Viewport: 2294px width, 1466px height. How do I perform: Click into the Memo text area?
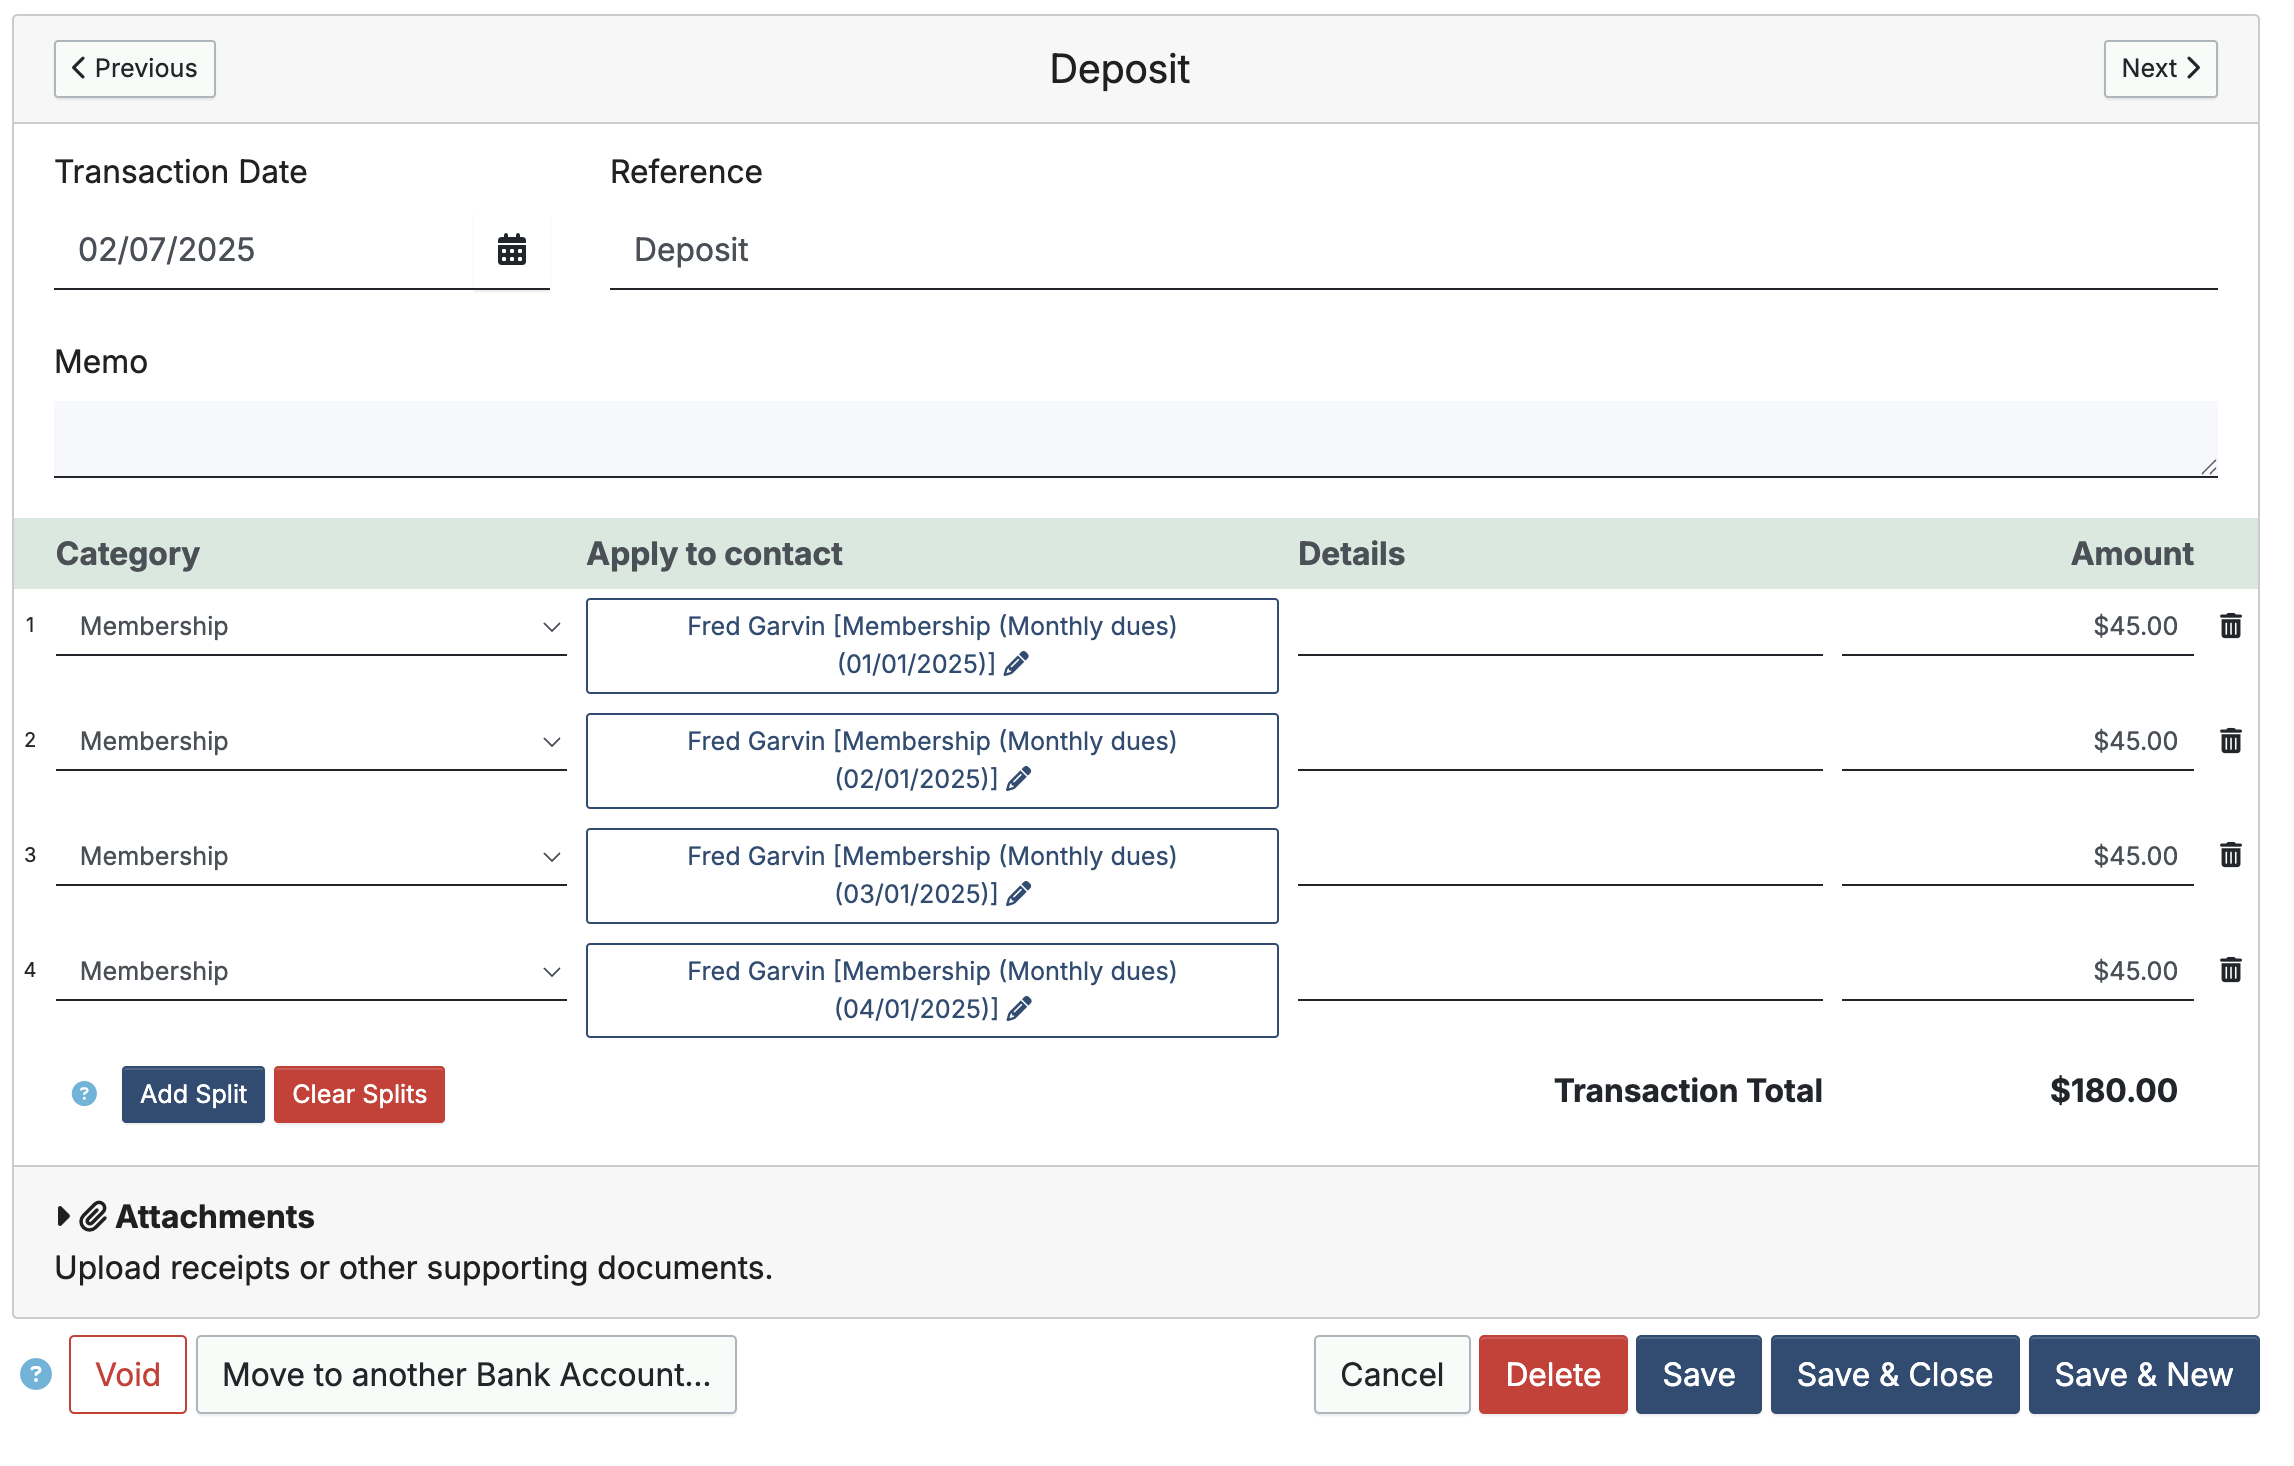1135,438
